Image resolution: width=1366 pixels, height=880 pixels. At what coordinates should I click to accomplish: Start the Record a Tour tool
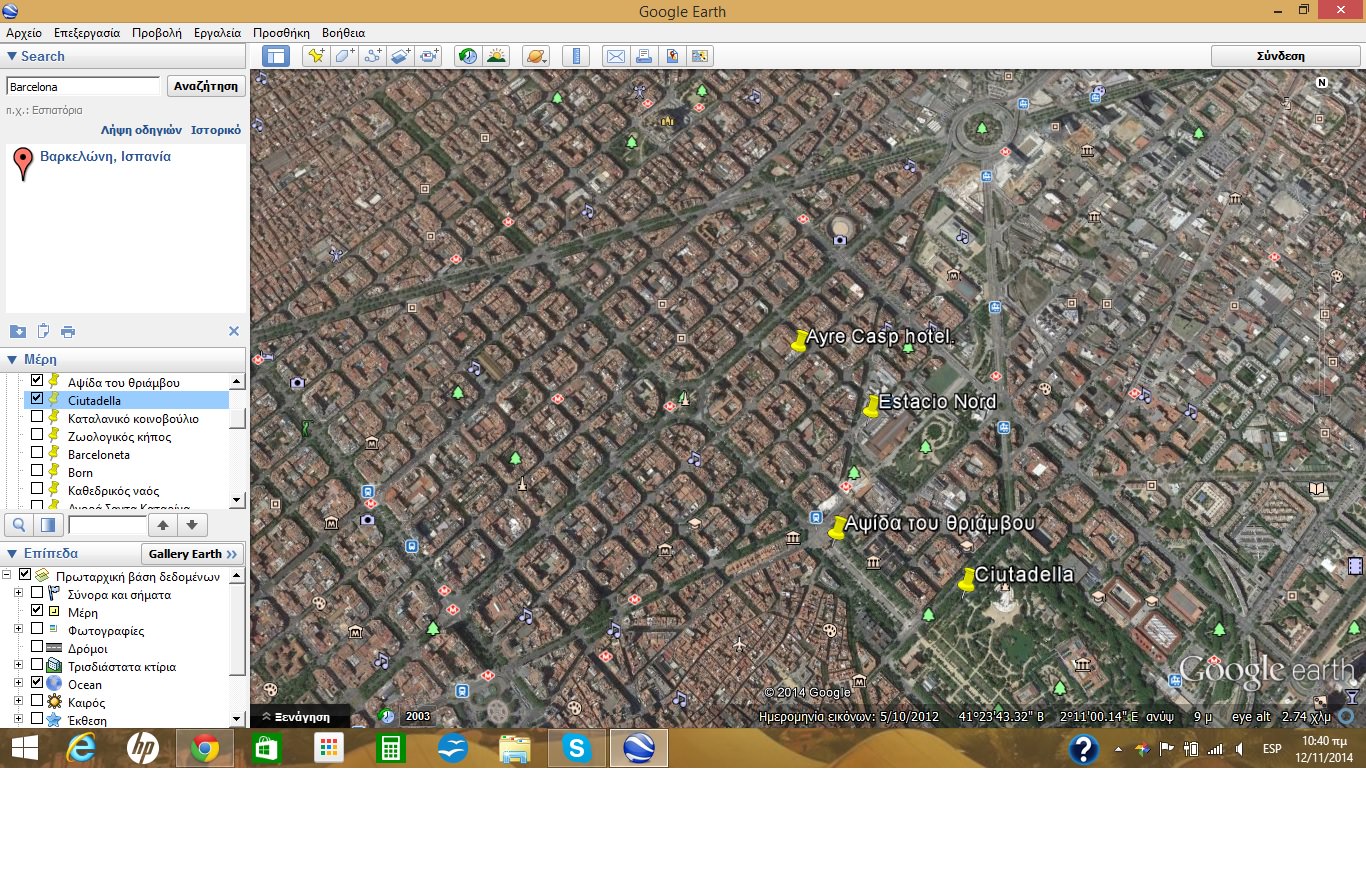pyautogui.click(x=430, y=56)
